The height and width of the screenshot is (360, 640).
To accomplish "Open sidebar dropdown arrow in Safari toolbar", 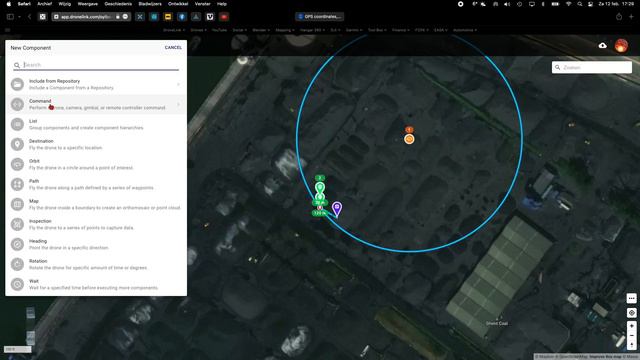I will 19,17.
